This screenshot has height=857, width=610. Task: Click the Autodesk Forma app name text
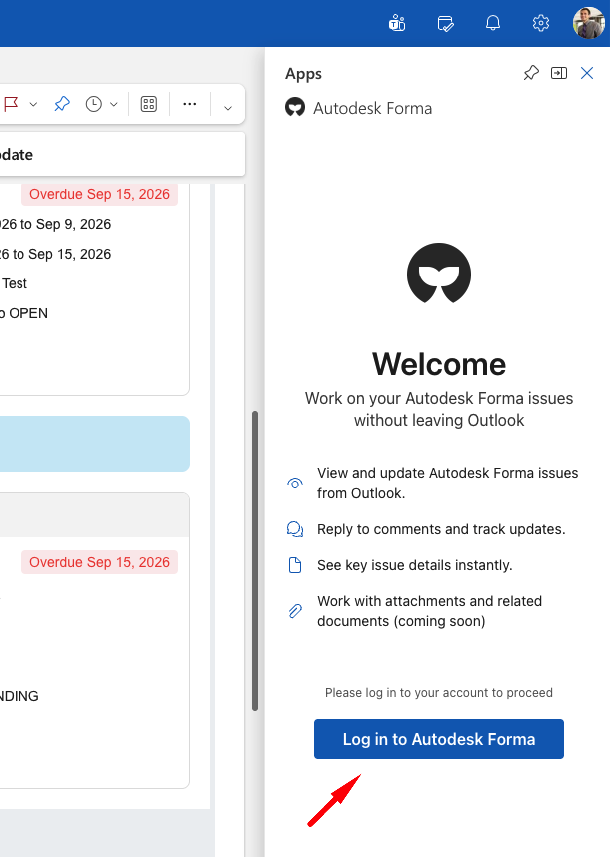373,108
